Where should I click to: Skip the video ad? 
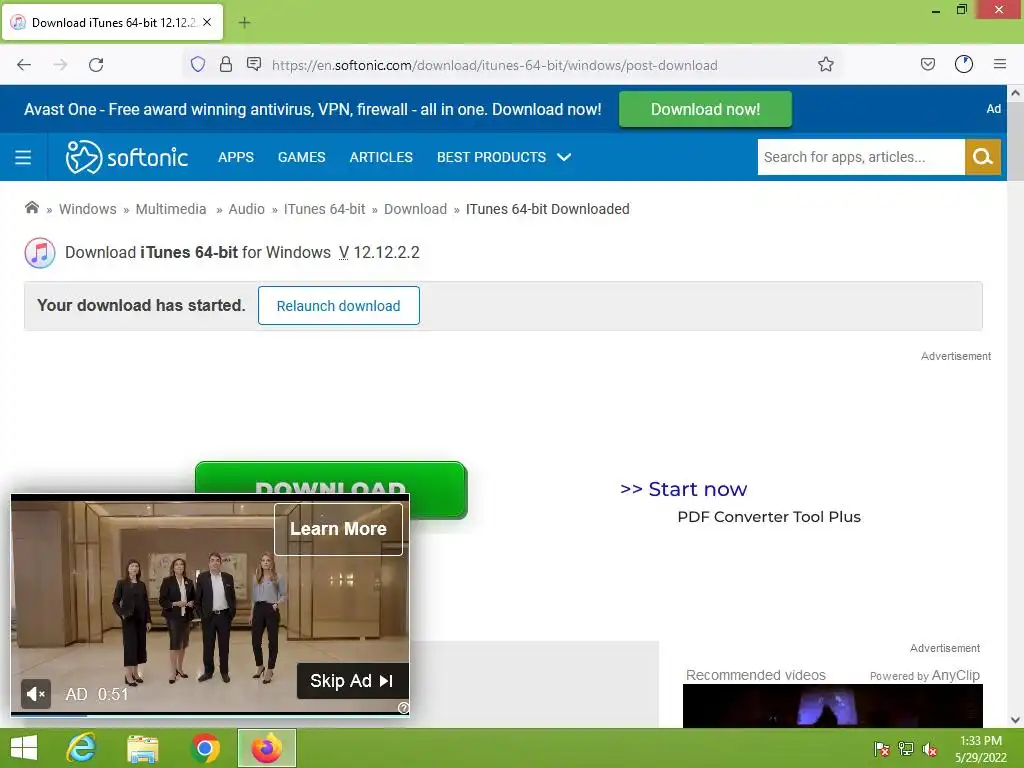353,681
